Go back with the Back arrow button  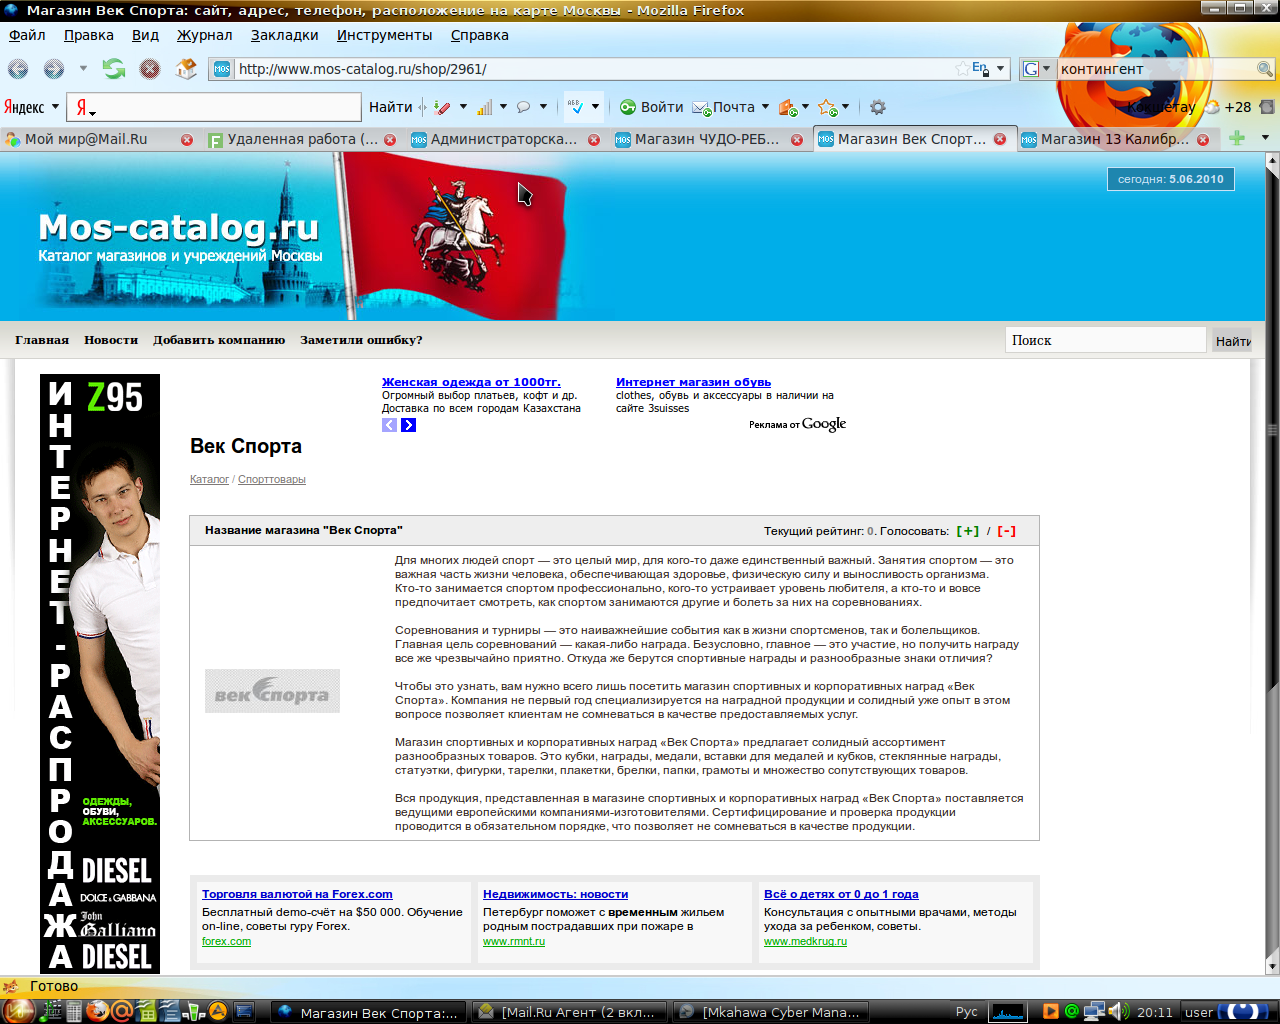(x=18, y=69)
